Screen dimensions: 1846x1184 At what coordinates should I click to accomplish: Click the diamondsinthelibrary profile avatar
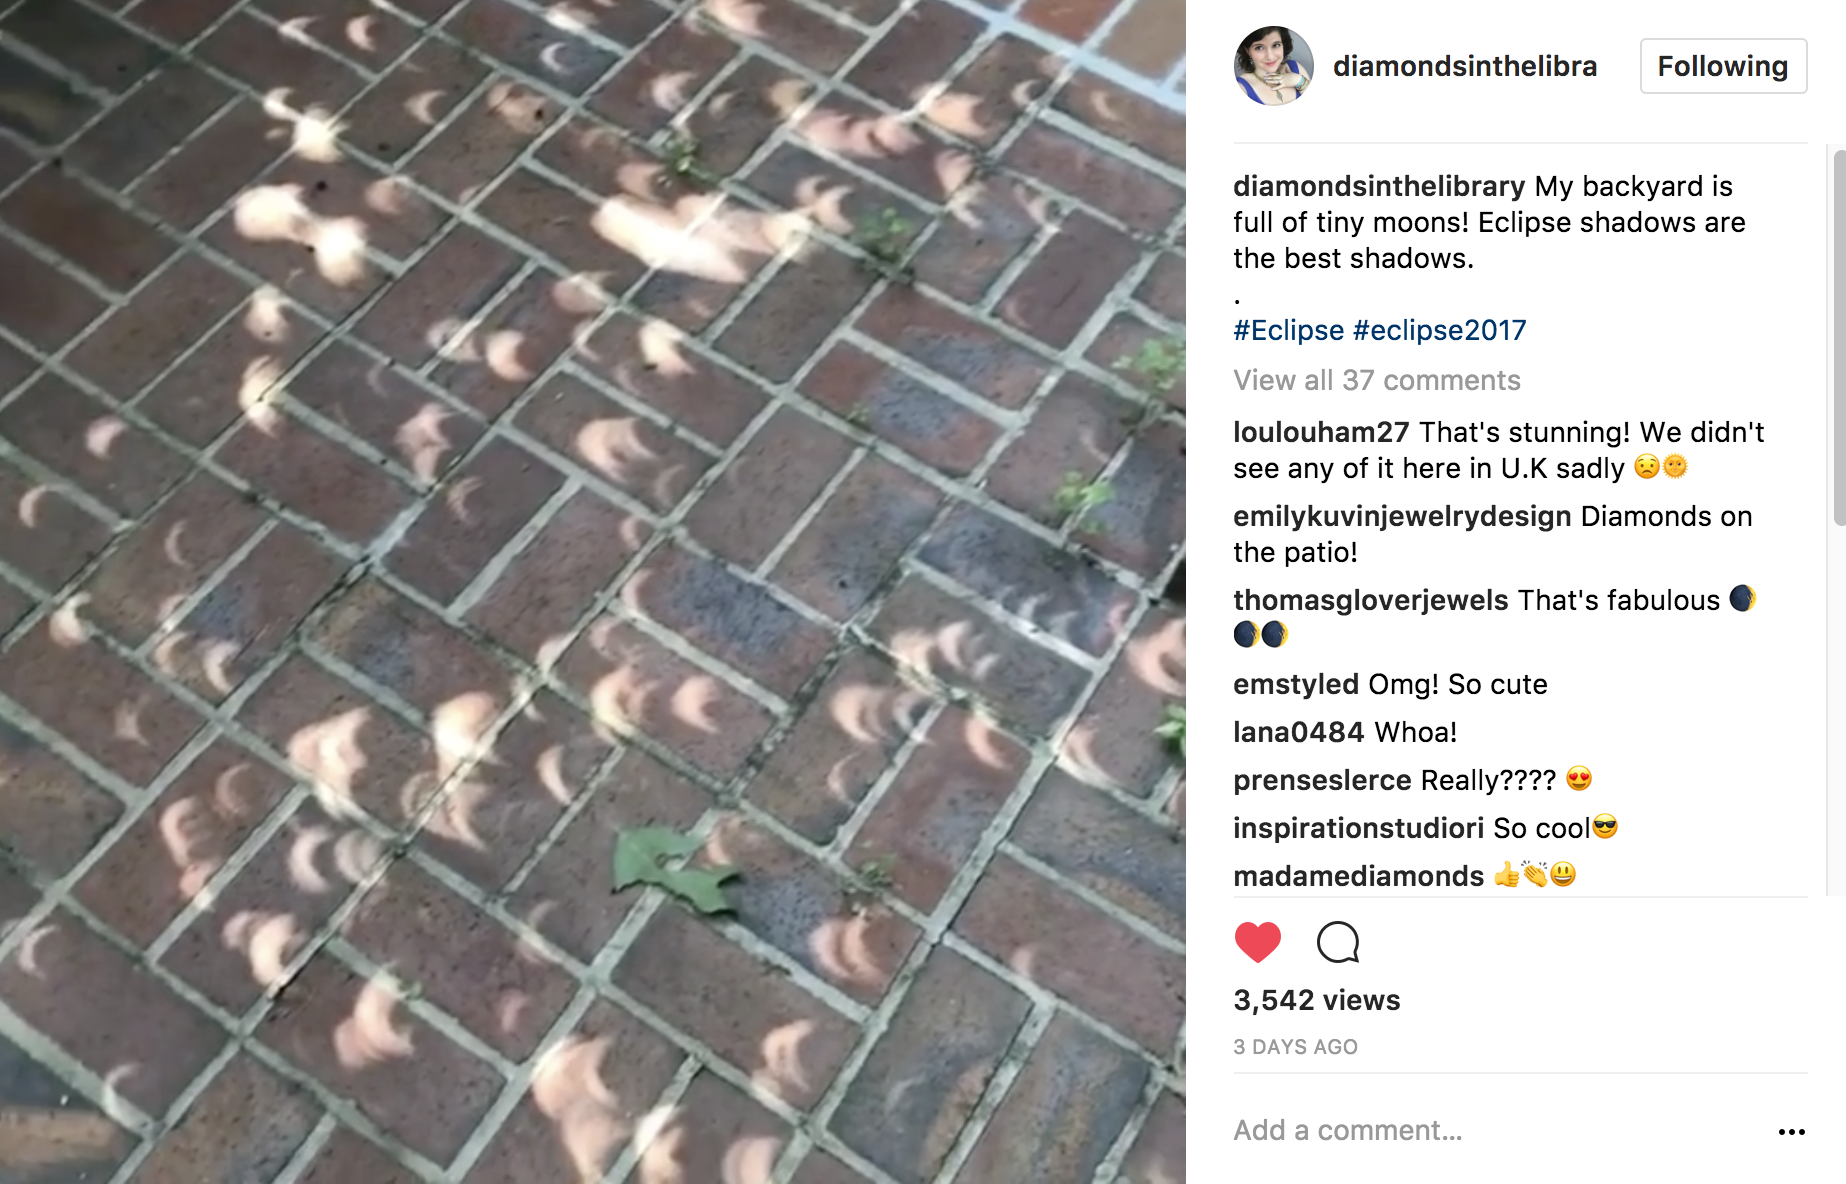pos(1273,66)
